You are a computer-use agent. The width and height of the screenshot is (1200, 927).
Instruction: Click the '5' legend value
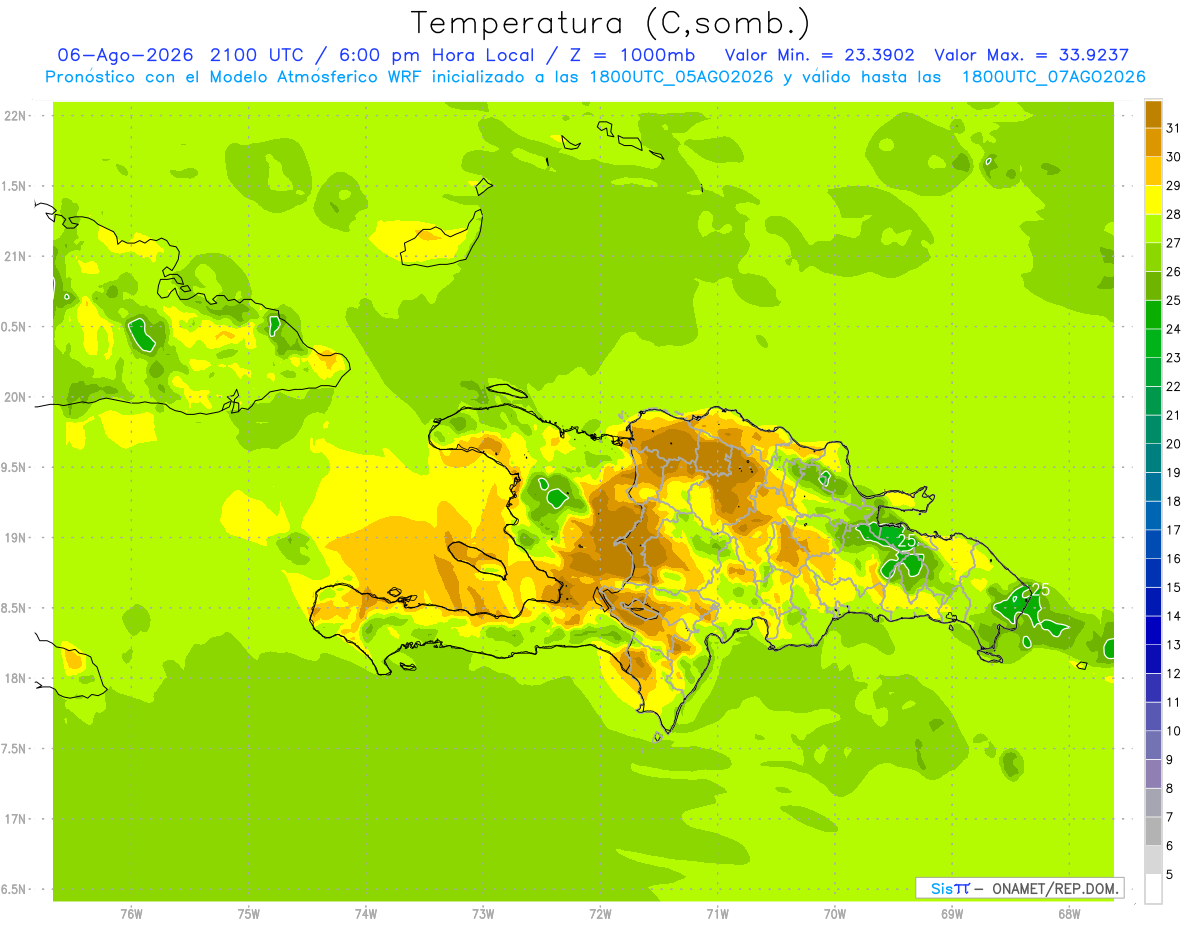(1170, 874)
